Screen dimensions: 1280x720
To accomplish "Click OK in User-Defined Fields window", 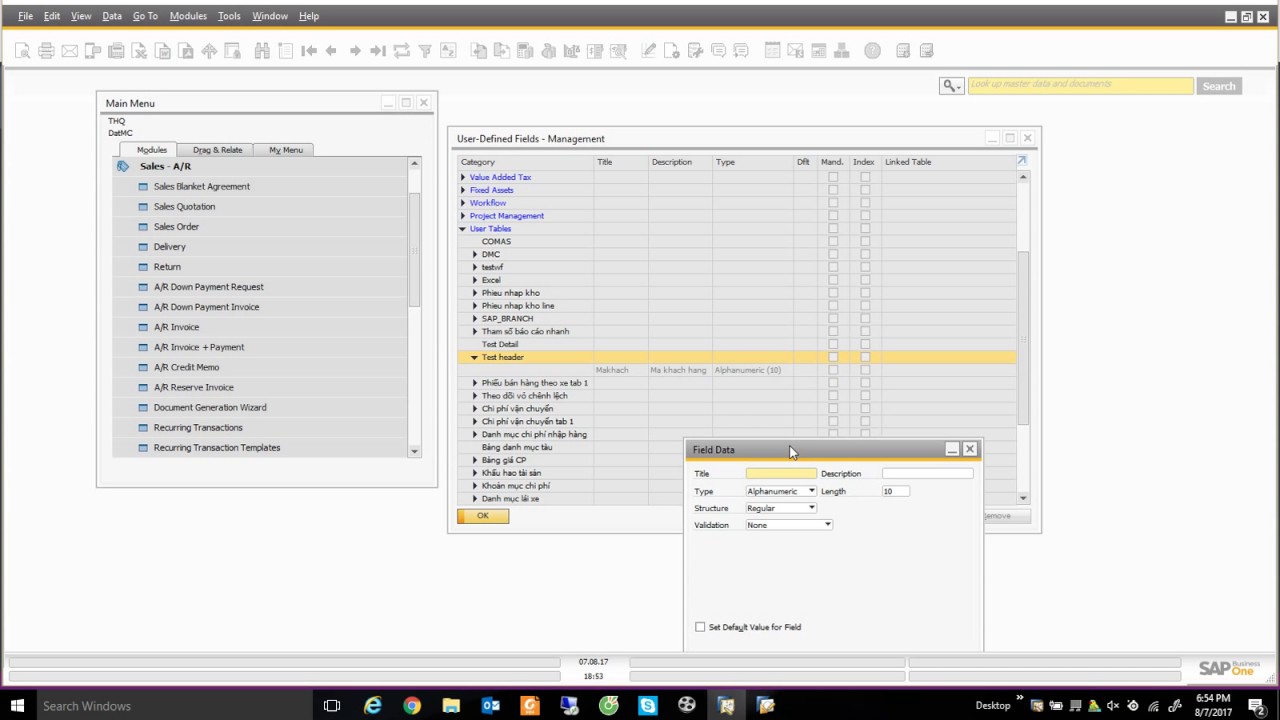I will (483, 516).
